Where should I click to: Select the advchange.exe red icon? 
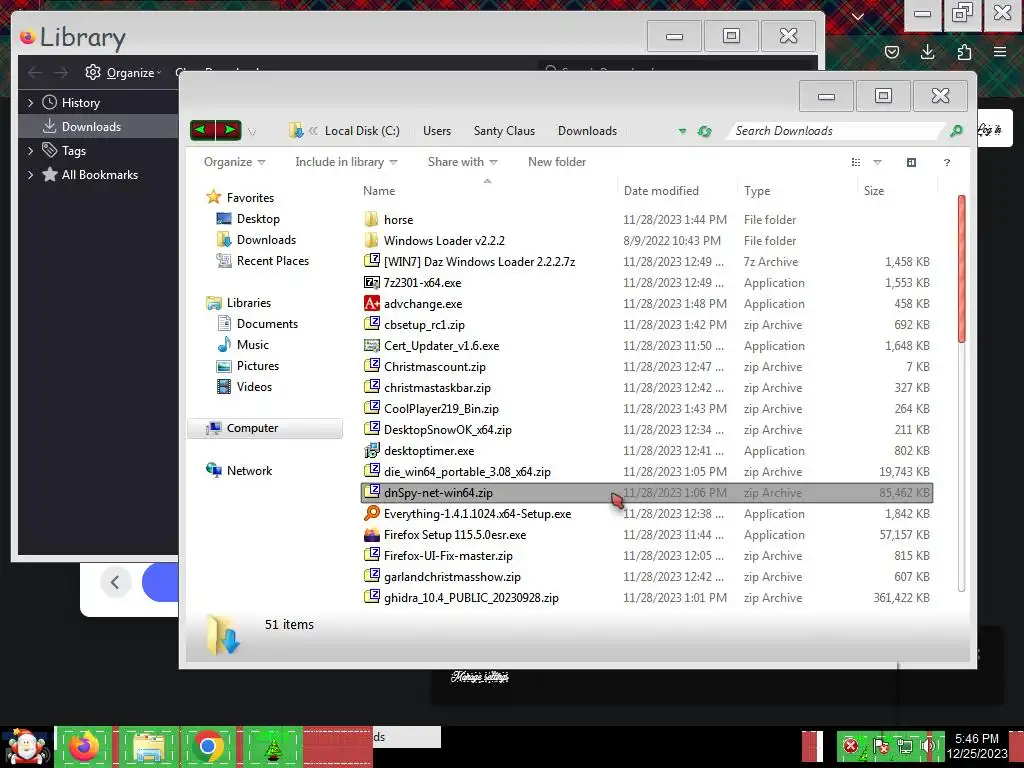[372, 304]
